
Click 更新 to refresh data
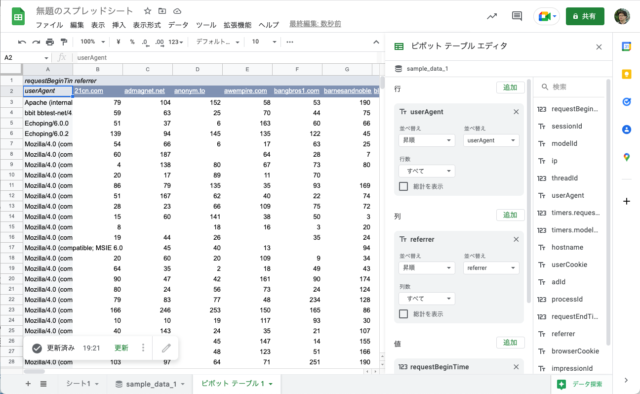coord(121,348)
